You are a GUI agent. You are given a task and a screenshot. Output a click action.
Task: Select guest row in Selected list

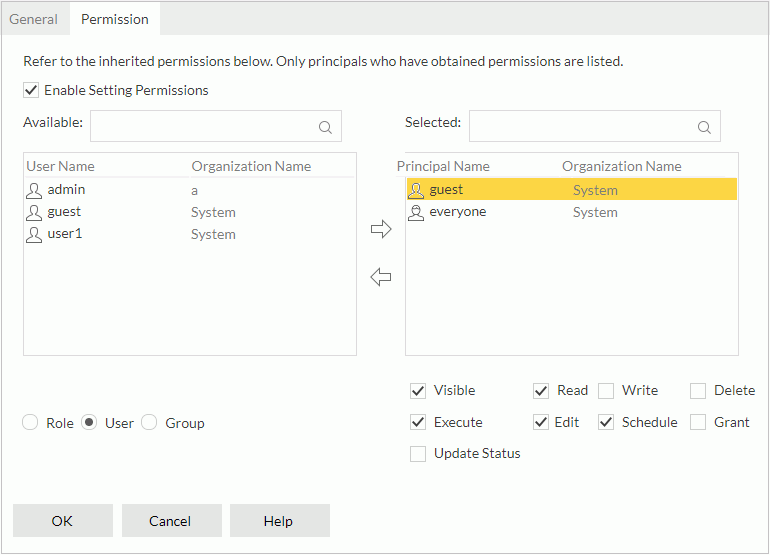(572, 190)
